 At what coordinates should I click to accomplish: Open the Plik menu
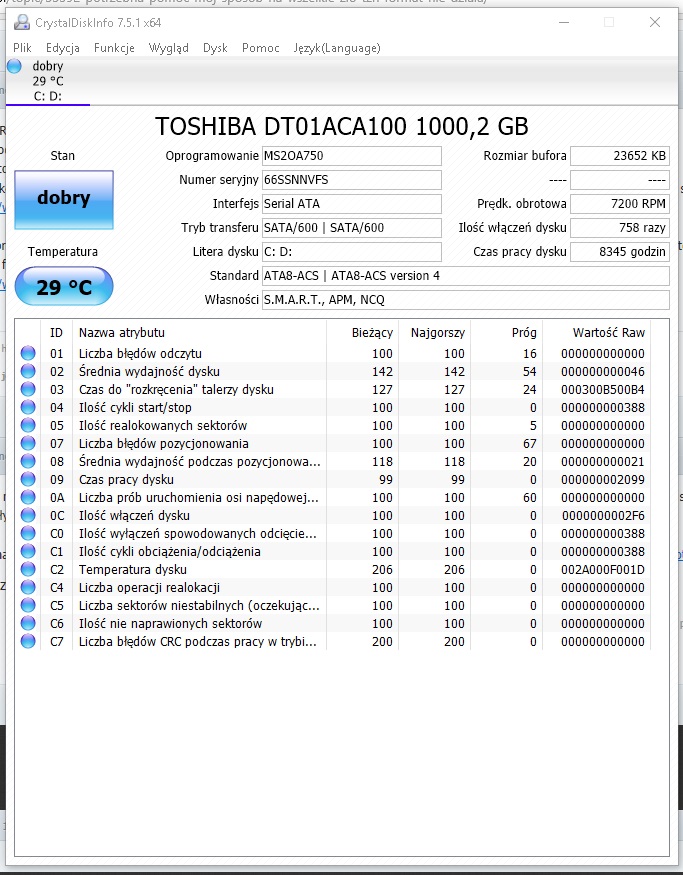(22, 48)
